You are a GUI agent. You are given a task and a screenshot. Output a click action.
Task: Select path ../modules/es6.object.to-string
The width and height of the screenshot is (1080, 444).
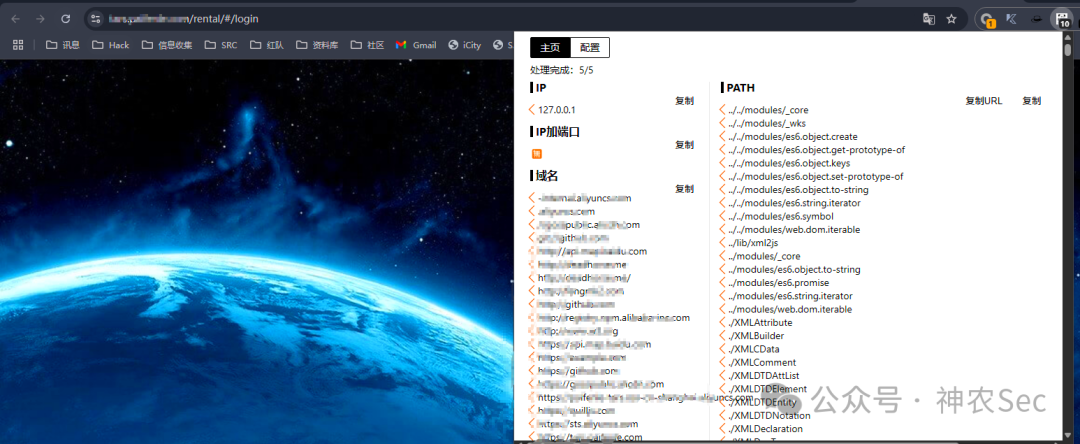pos(794,270)
